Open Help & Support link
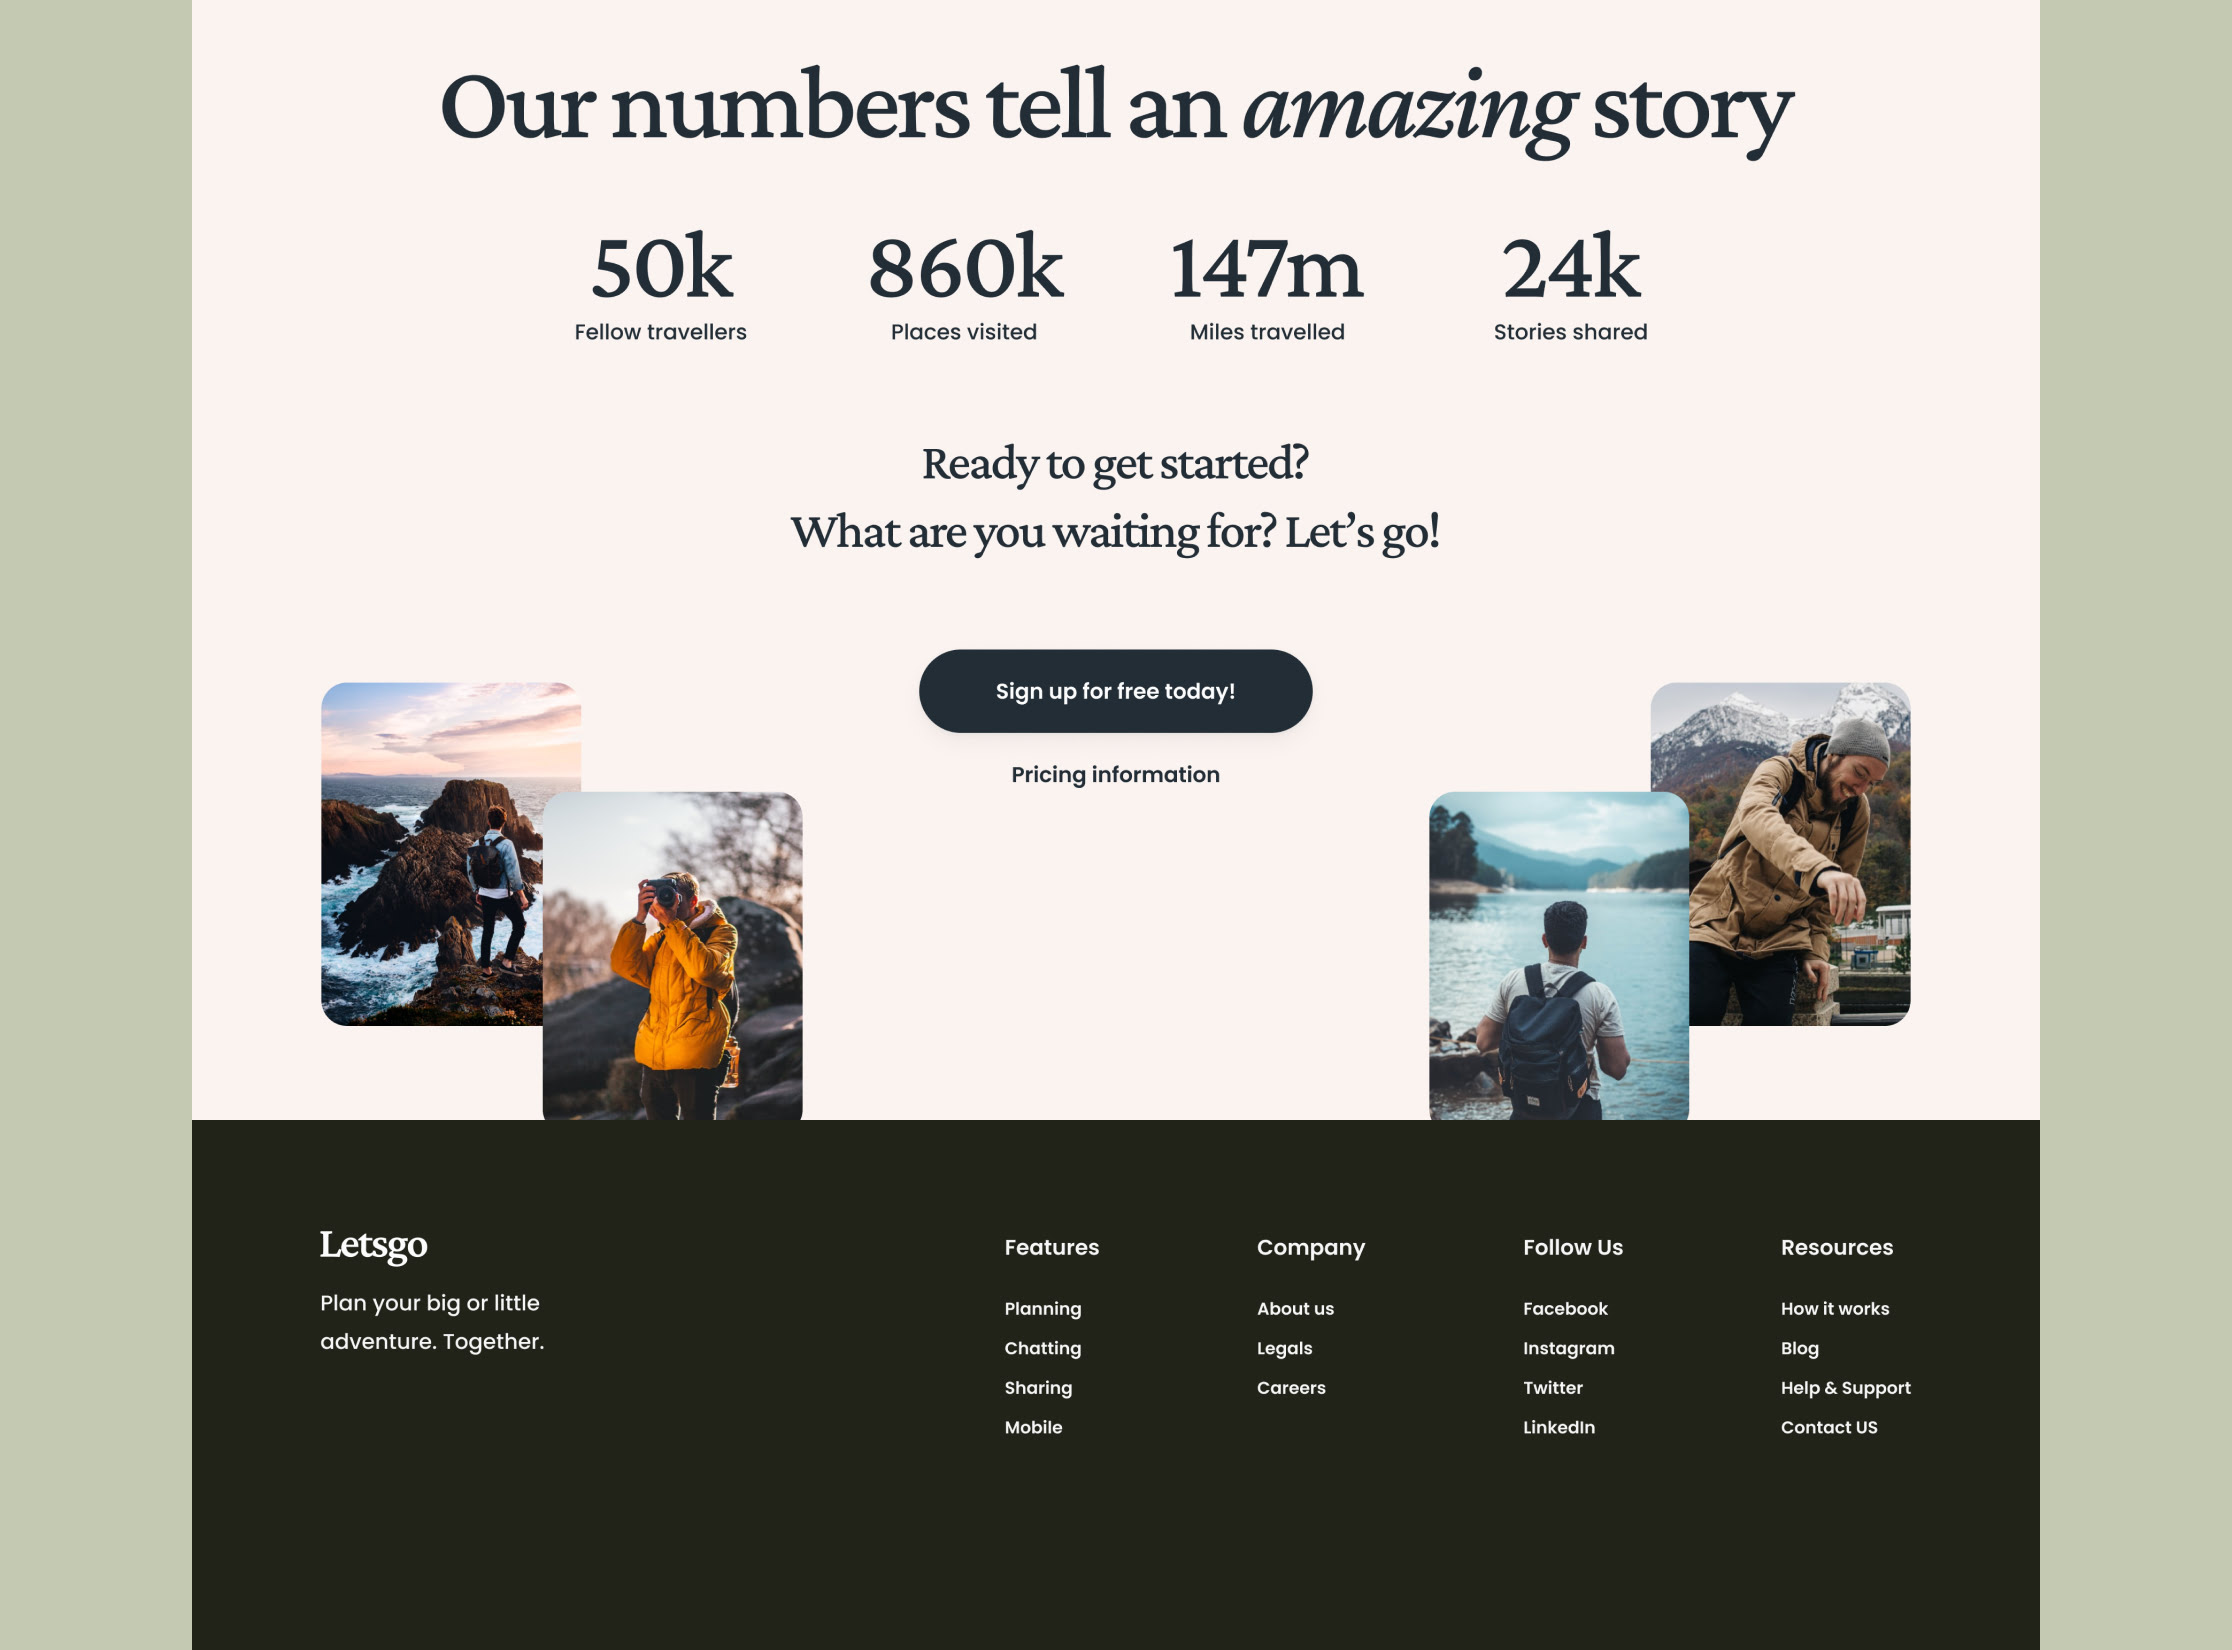The width and height of the screenshot is (2232, 1650). click(x=1845, y=1388)
